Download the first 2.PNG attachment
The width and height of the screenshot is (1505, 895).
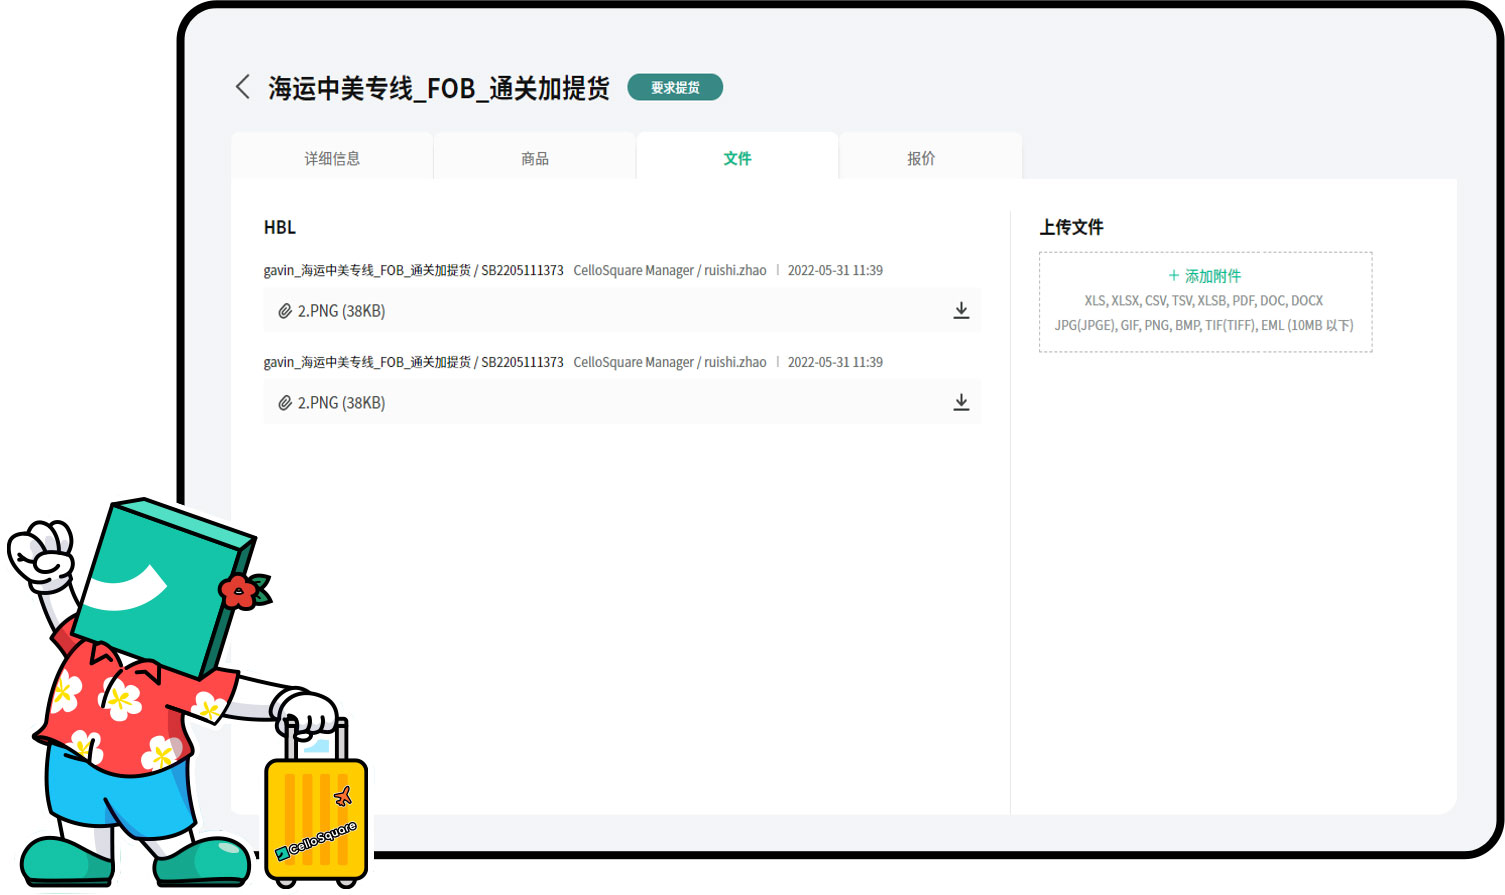[961, 311]
